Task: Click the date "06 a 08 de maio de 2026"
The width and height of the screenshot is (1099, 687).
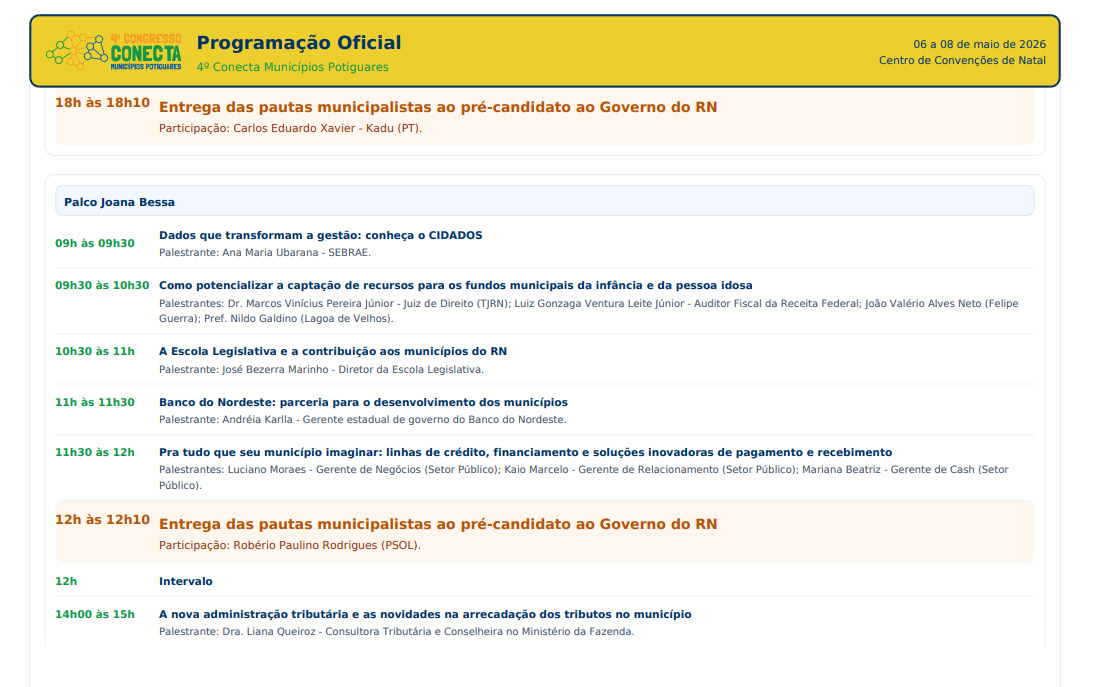Action: 979,44
